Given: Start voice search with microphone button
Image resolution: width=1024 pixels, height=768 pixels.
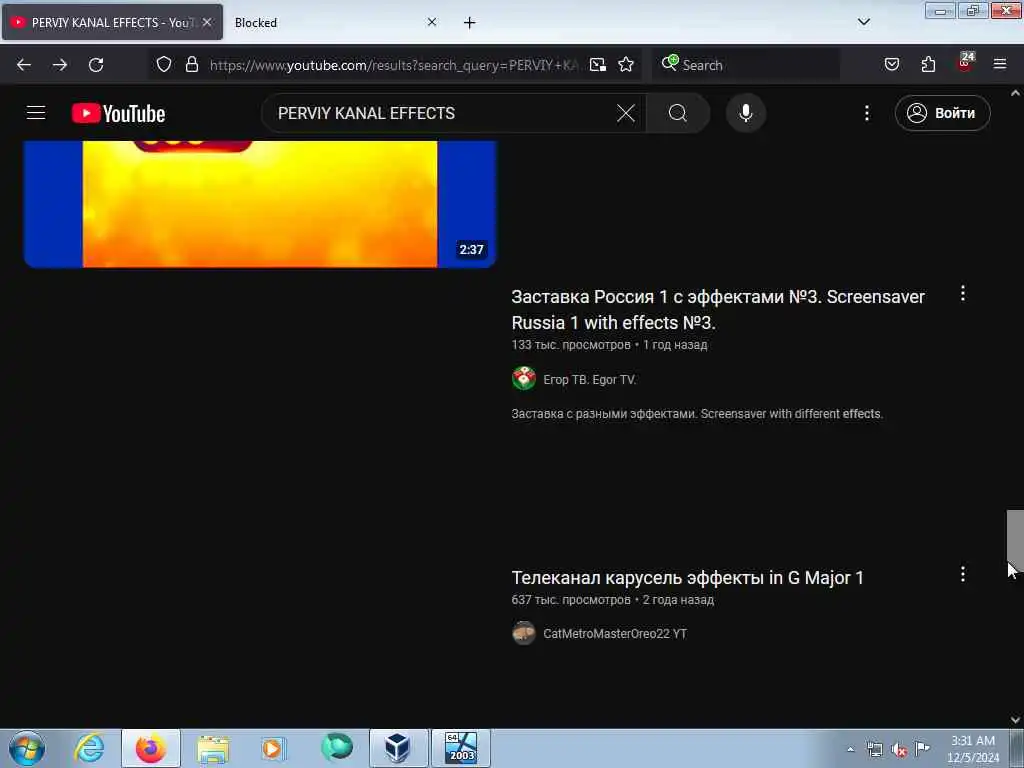Looking at the screenshot, I should tap(745, 113).
